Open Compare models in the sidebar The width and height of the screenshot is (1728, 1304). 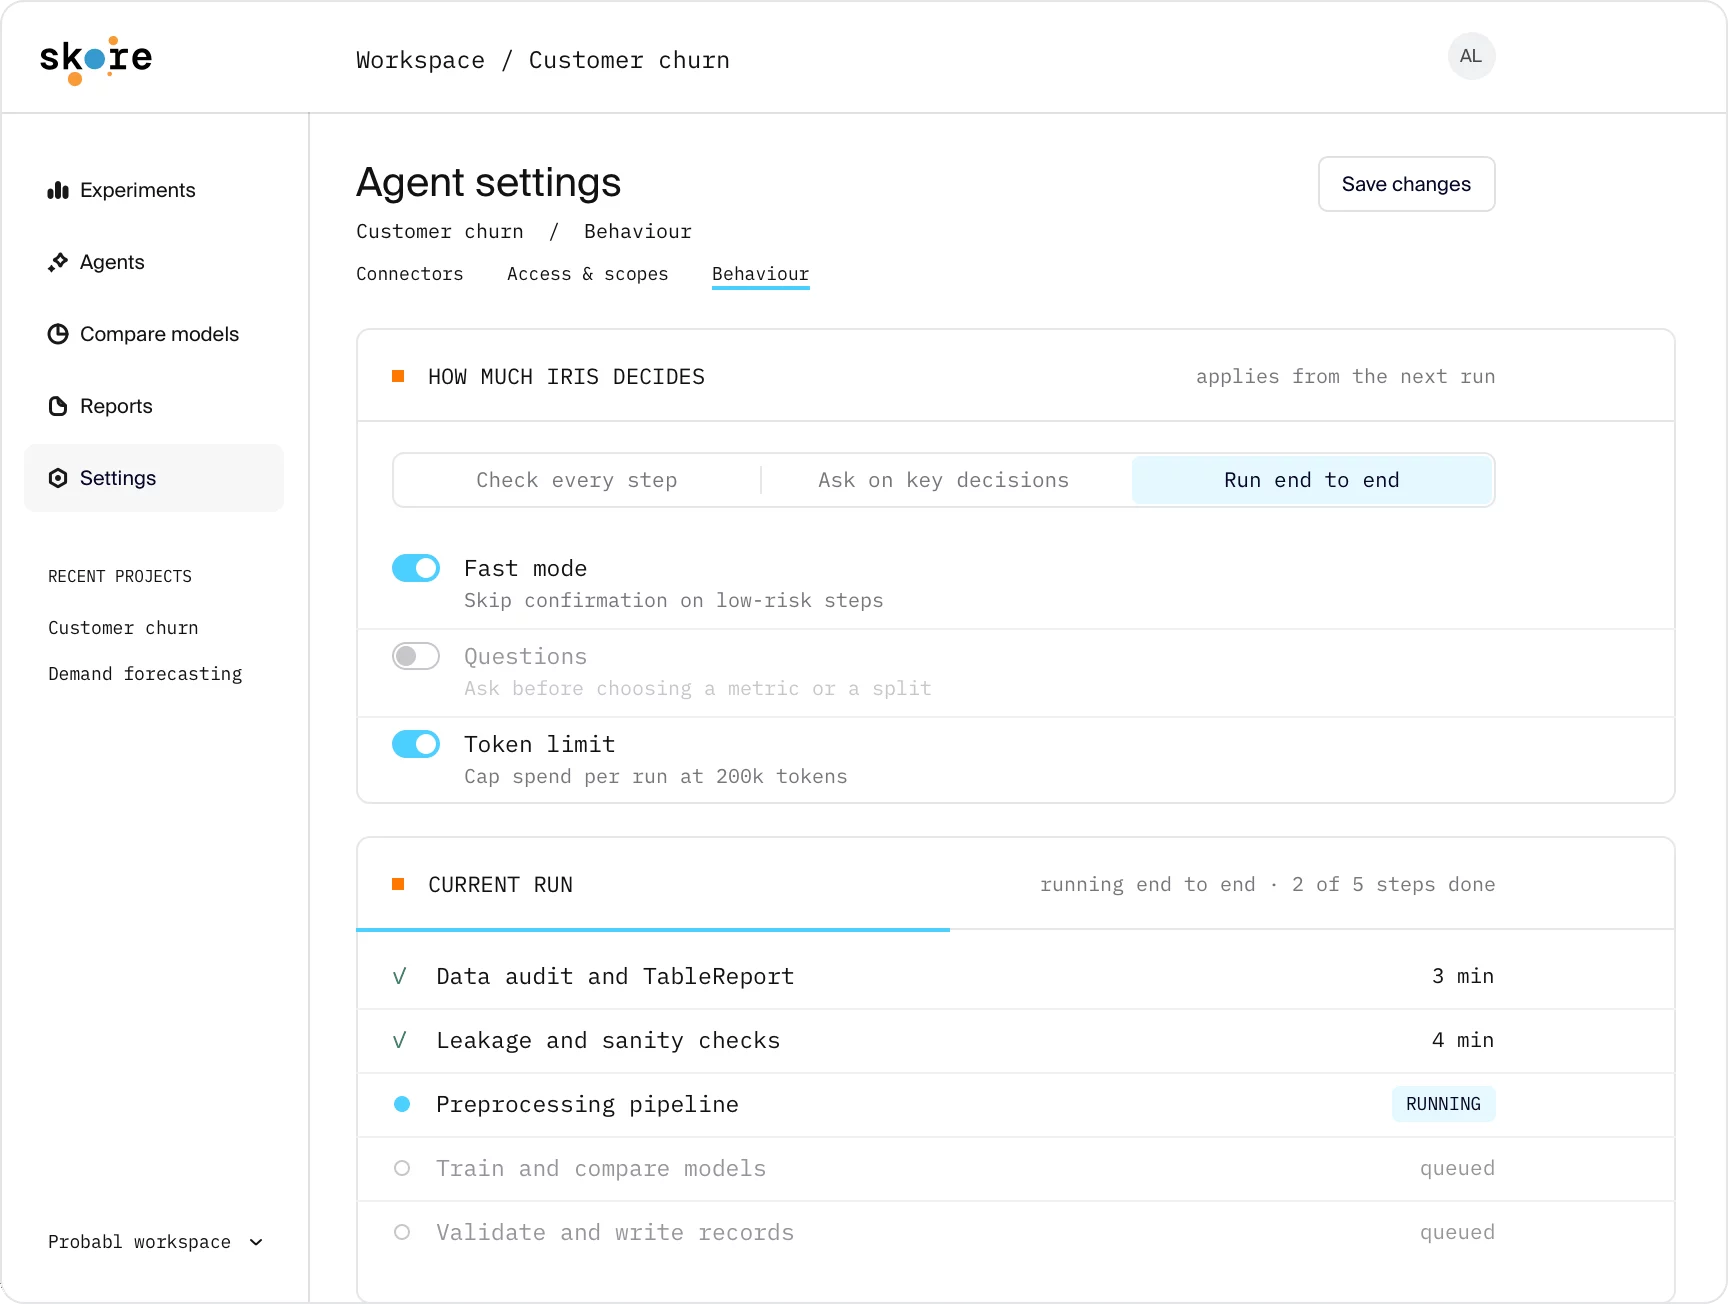[x=154, y=334]
